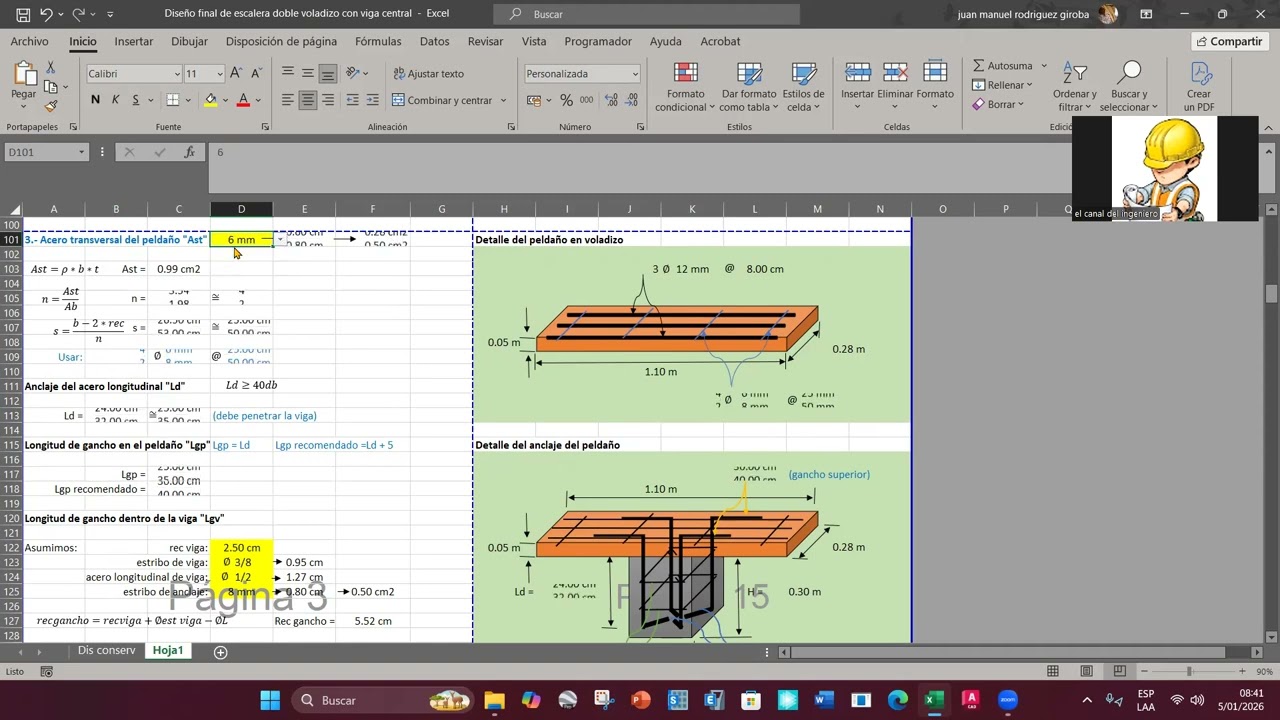Switch to the Datos ribbon tab
1280x720 pixels.
[x=434, y=41]
